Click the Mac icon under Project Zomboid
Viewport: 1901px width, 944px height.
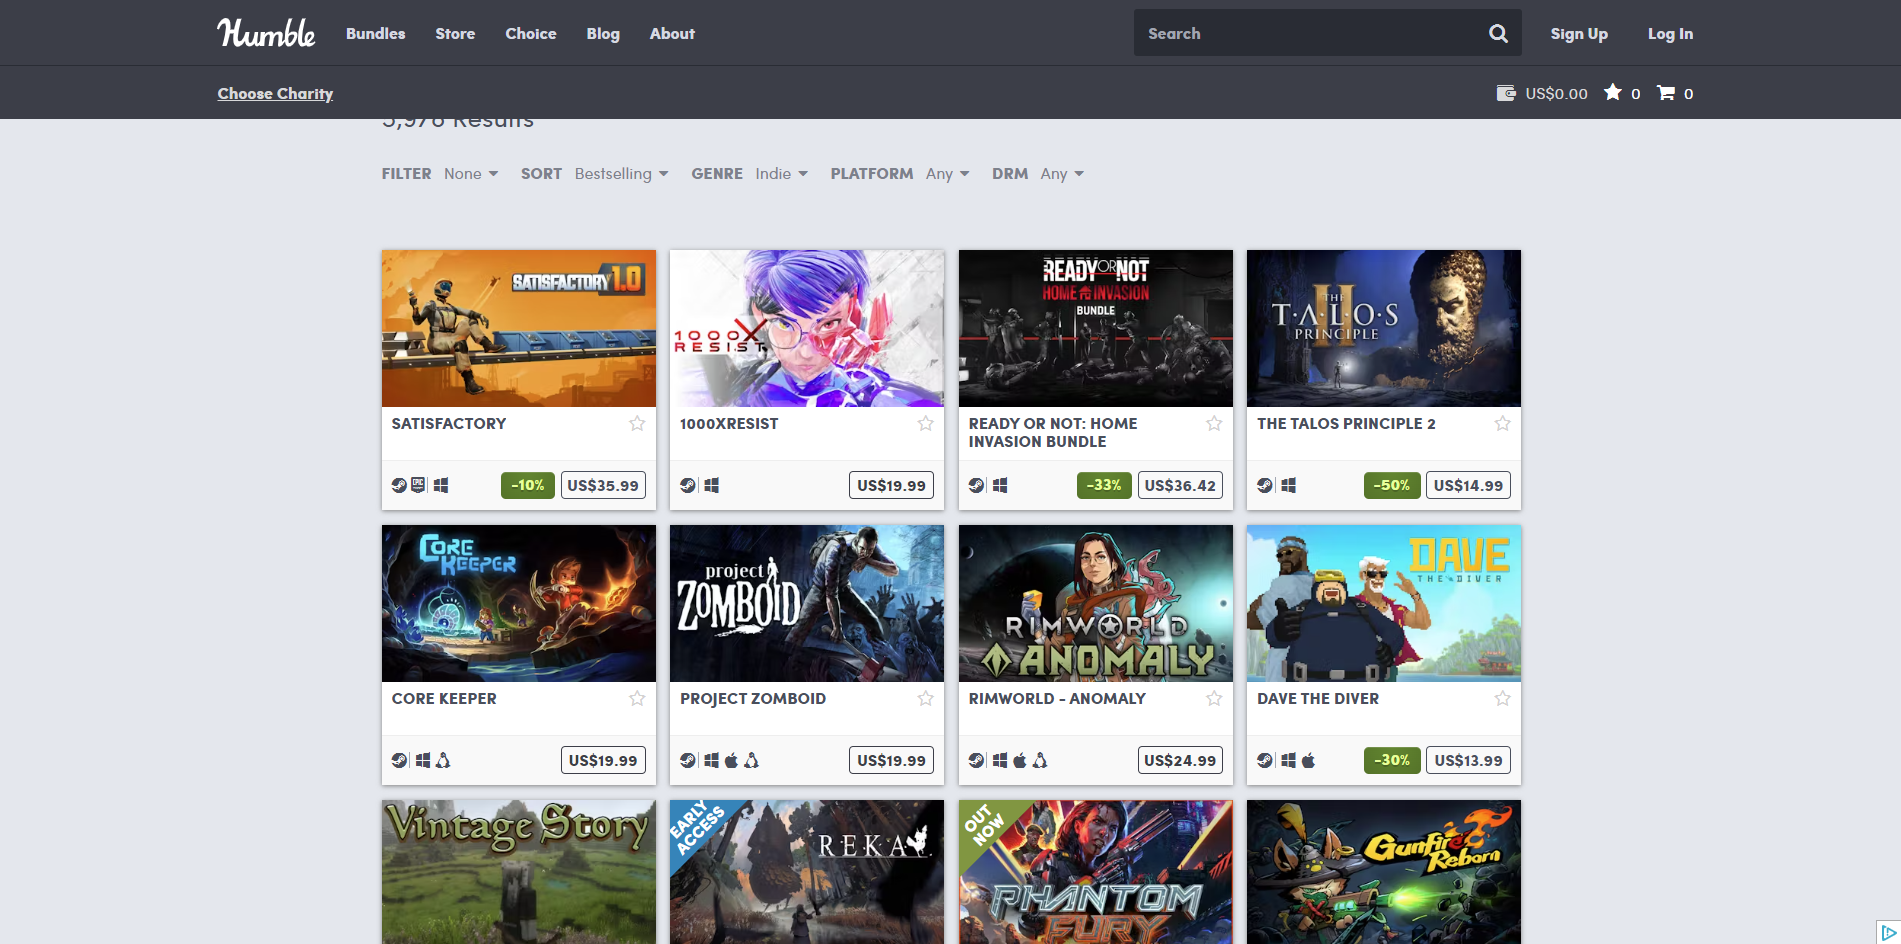[x=729, y=760]
